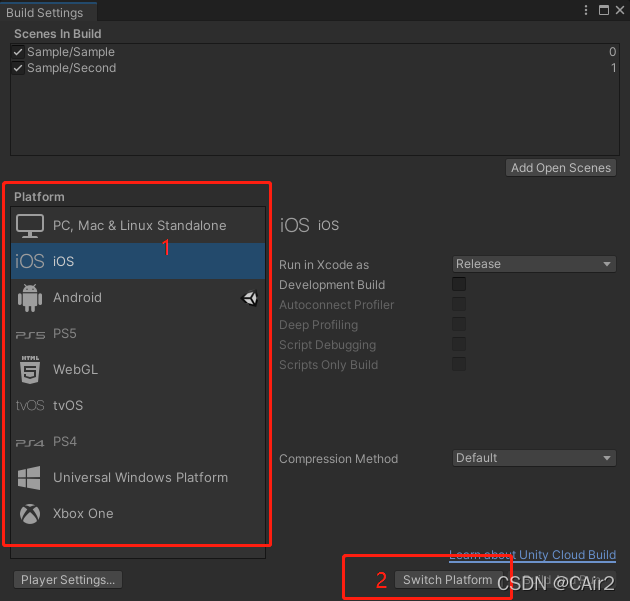Open the Learn about Unity Cloud Build link
The width and height of the screenshot is (630, 601).
[x=532, y=555]
